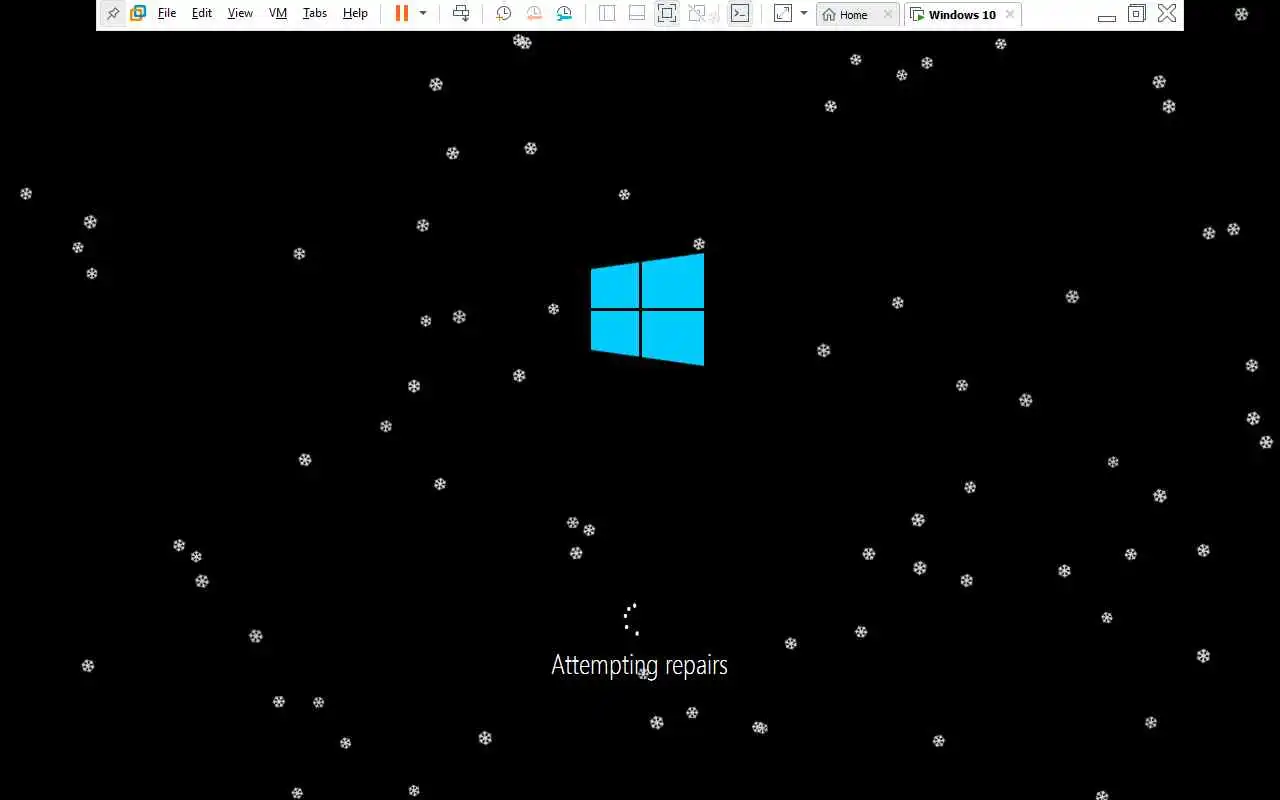Click the 'Attempting repairs' text
The width and height of the screenshot is (1280, 800).
(x=640, y=665)
